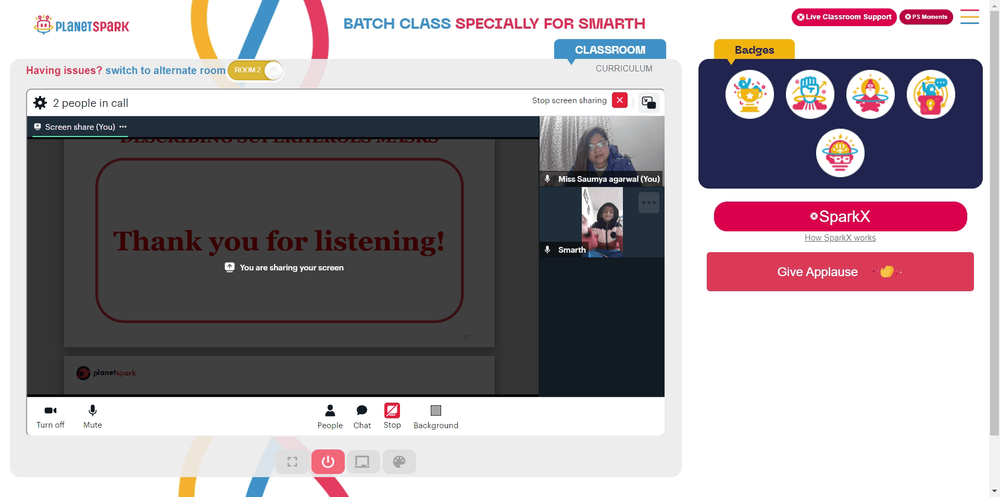Select Smarth's video tile
Viewport: 1000px width, 497px height.
601,222
